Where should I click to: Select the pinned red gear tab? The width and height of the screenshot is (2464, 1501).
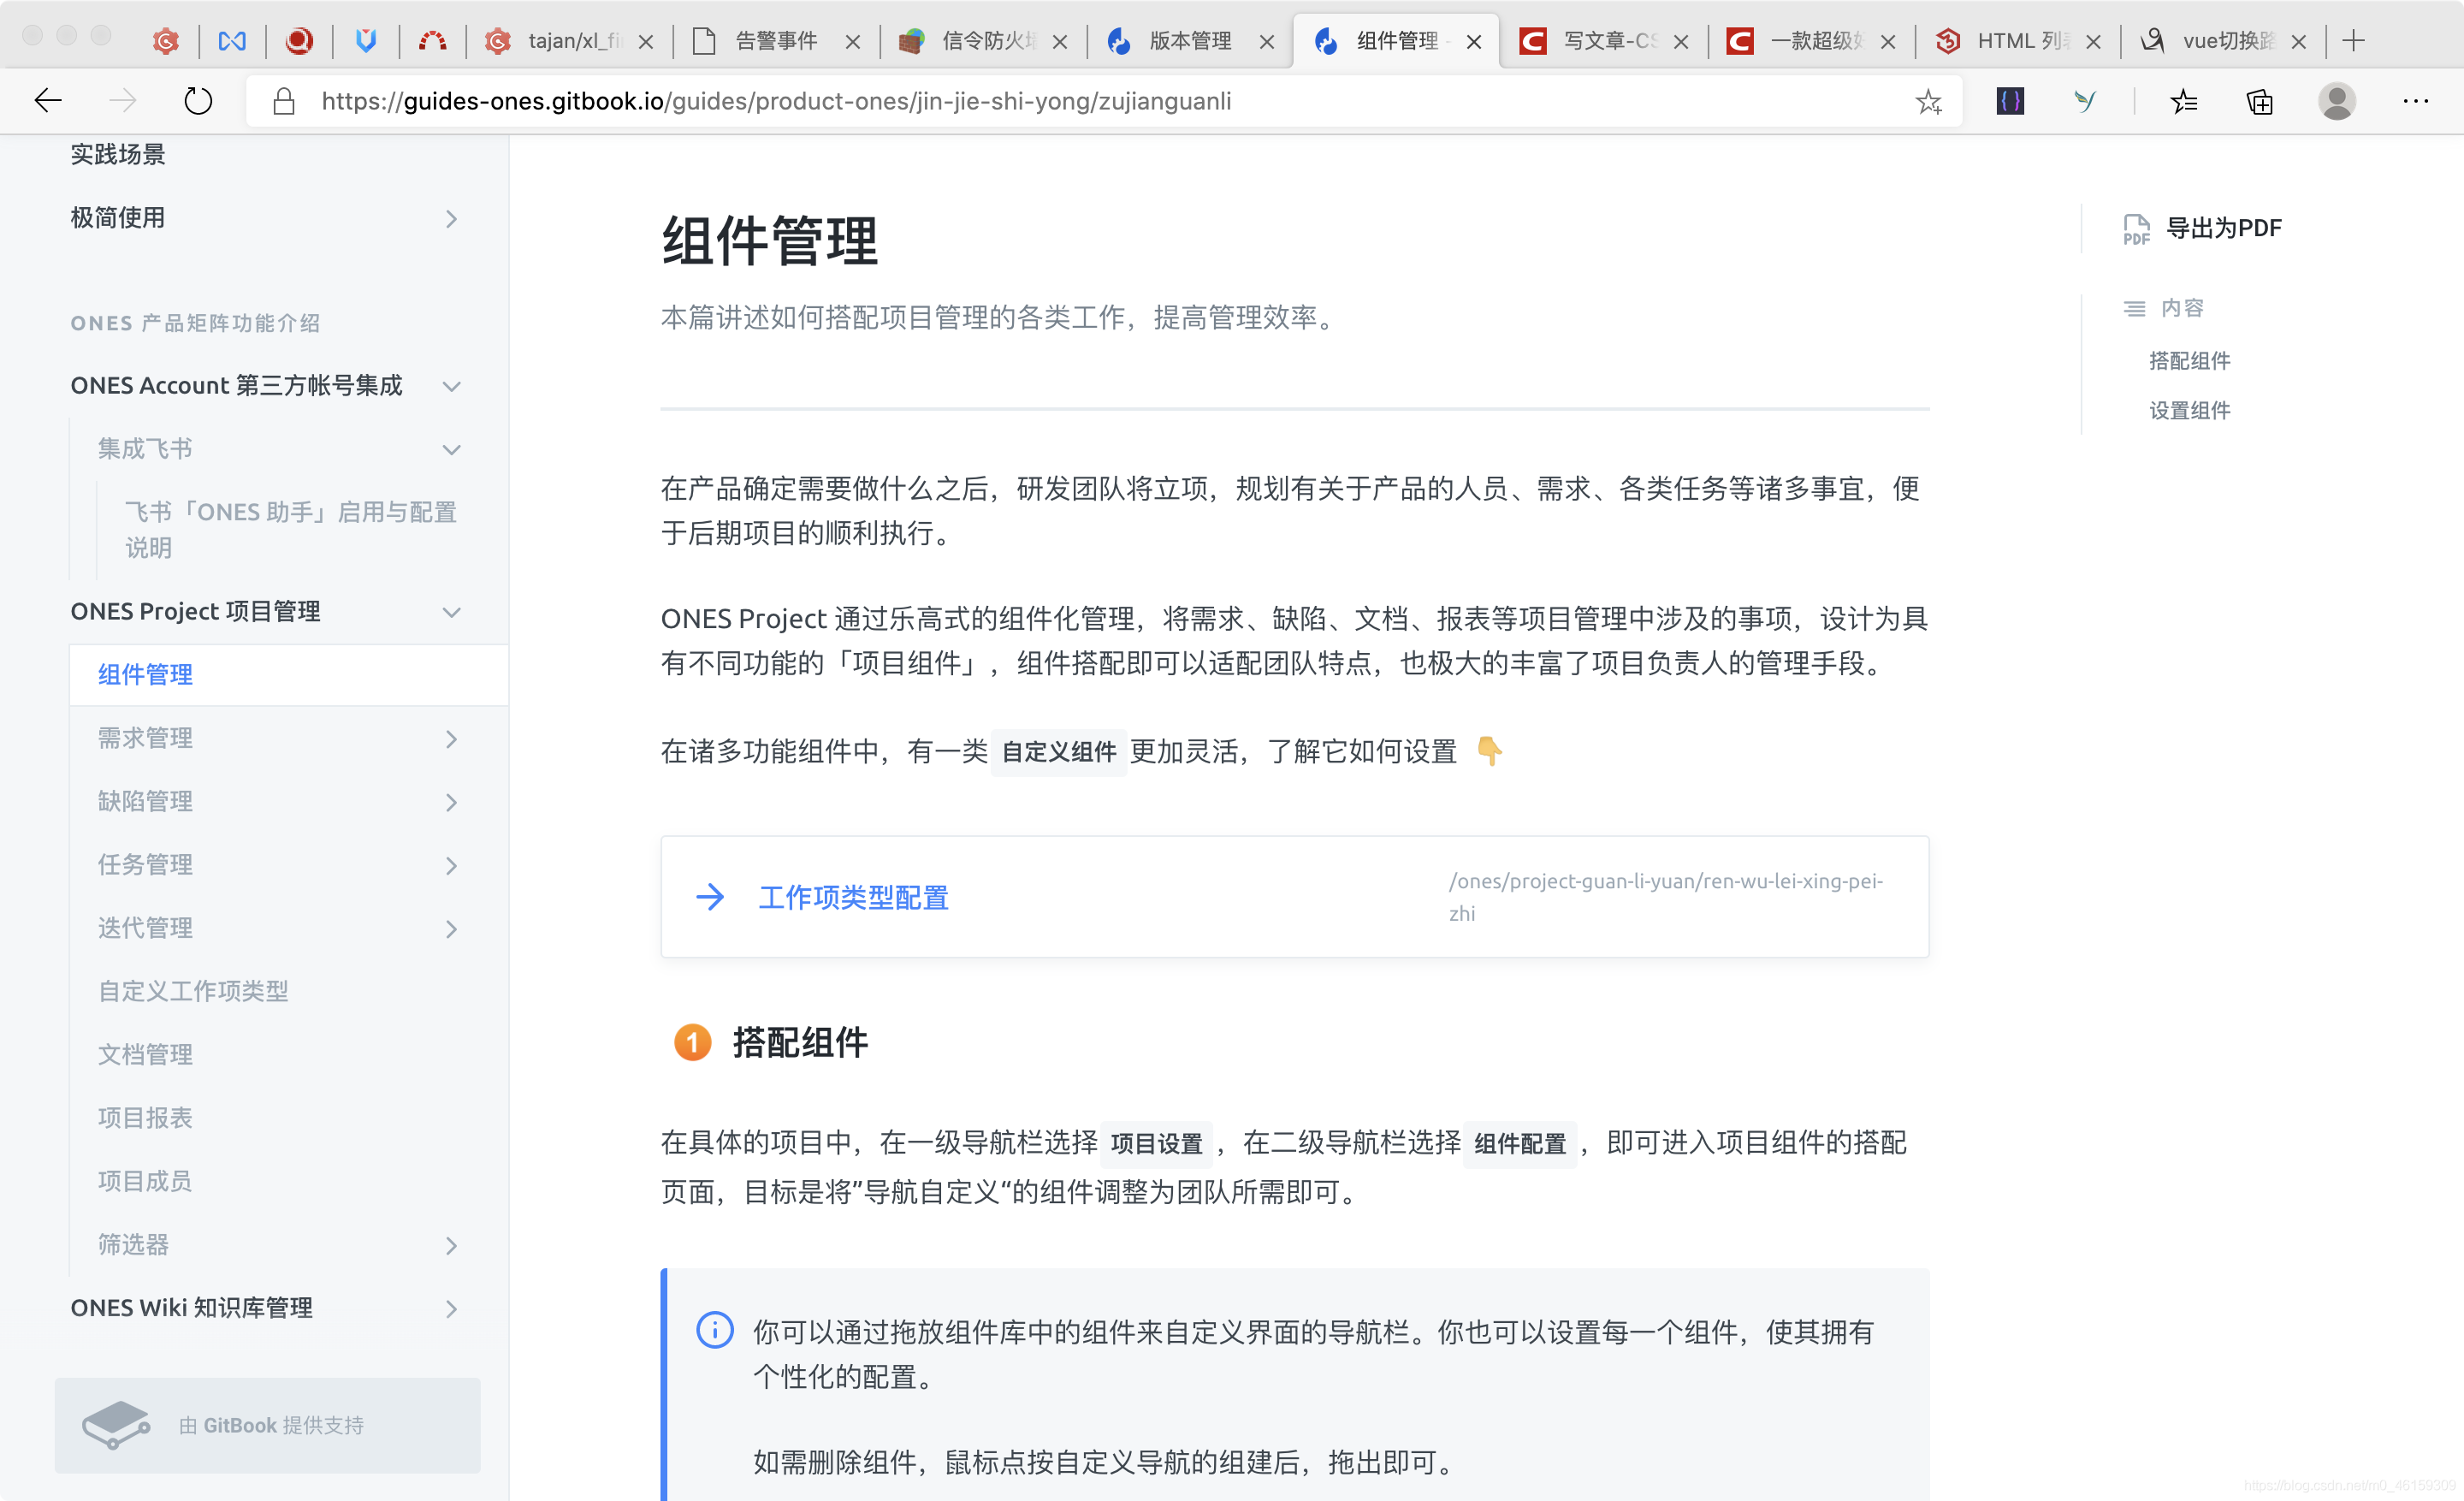coord(166,41)
